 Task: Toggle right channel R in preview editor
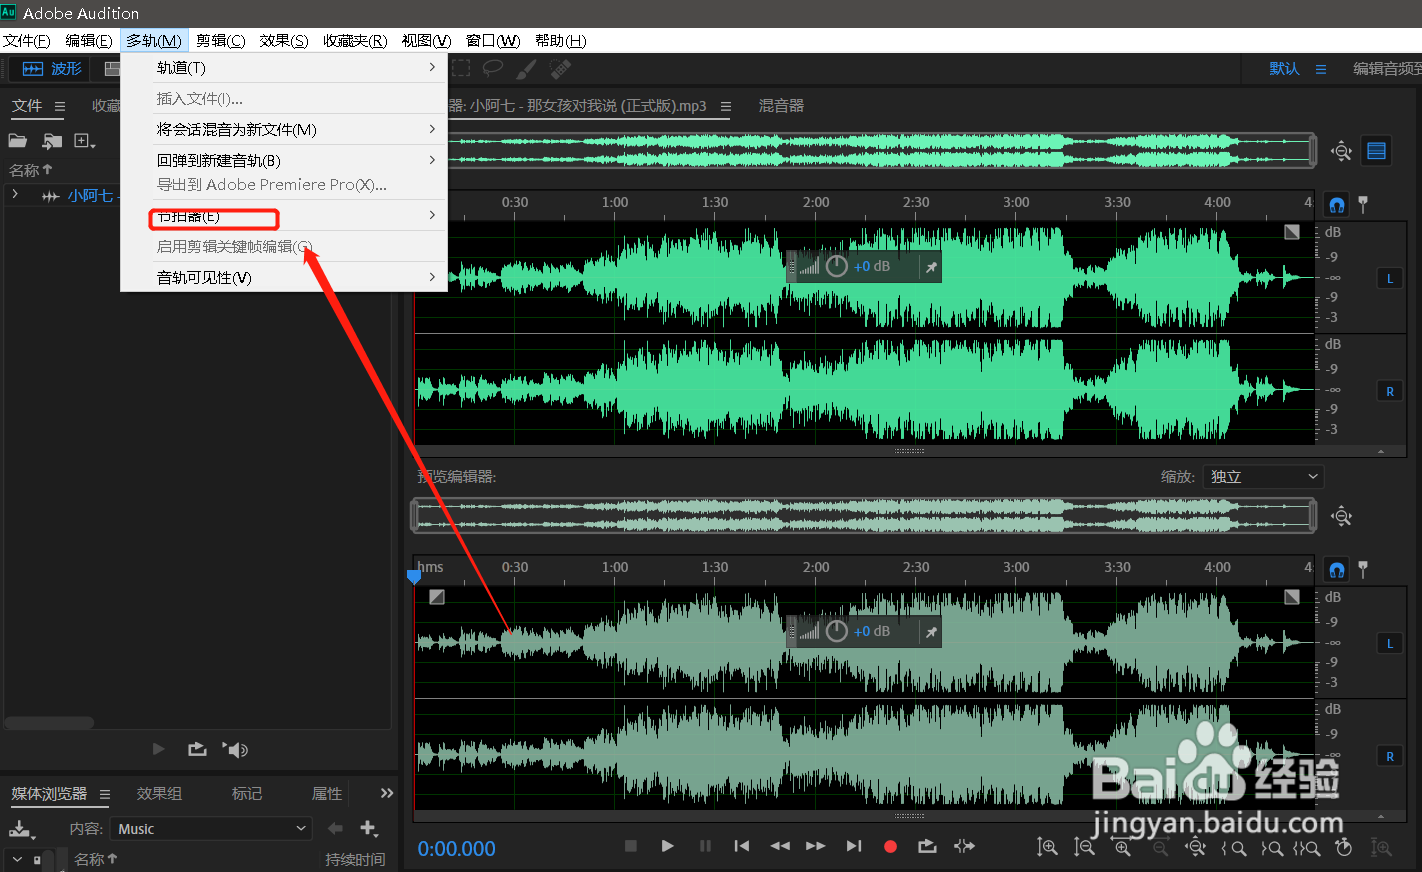click(x=1390, y=756)
